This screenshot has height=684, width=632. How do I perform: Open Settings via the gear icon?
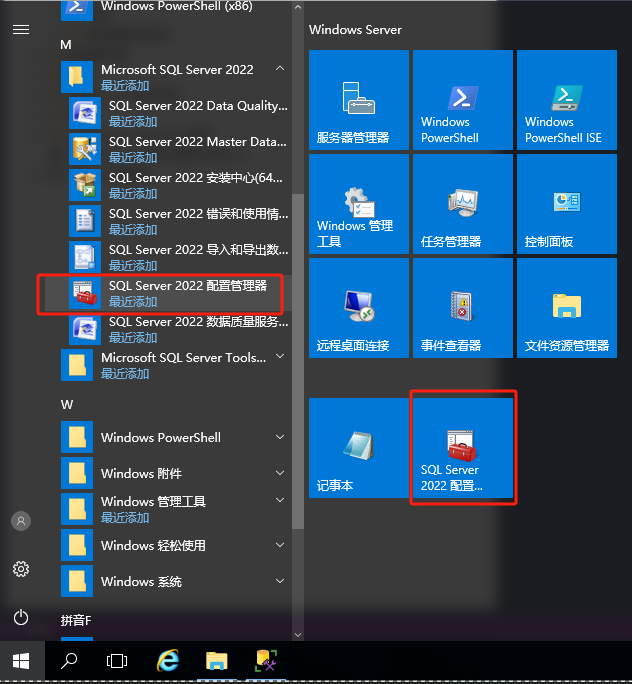(x=21, y=569)
